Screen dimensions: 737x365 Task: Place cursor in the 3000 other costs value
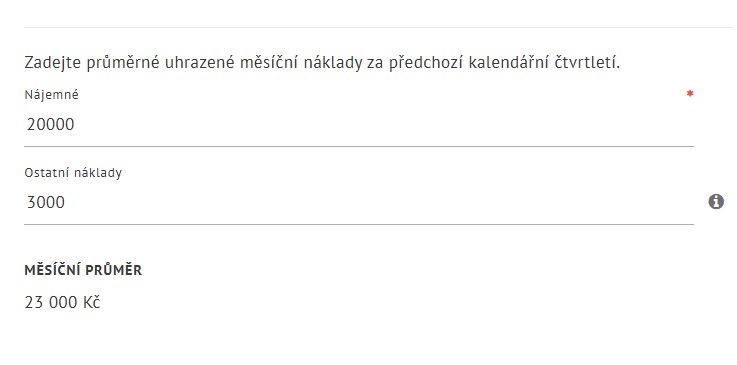tap(46, 202)
